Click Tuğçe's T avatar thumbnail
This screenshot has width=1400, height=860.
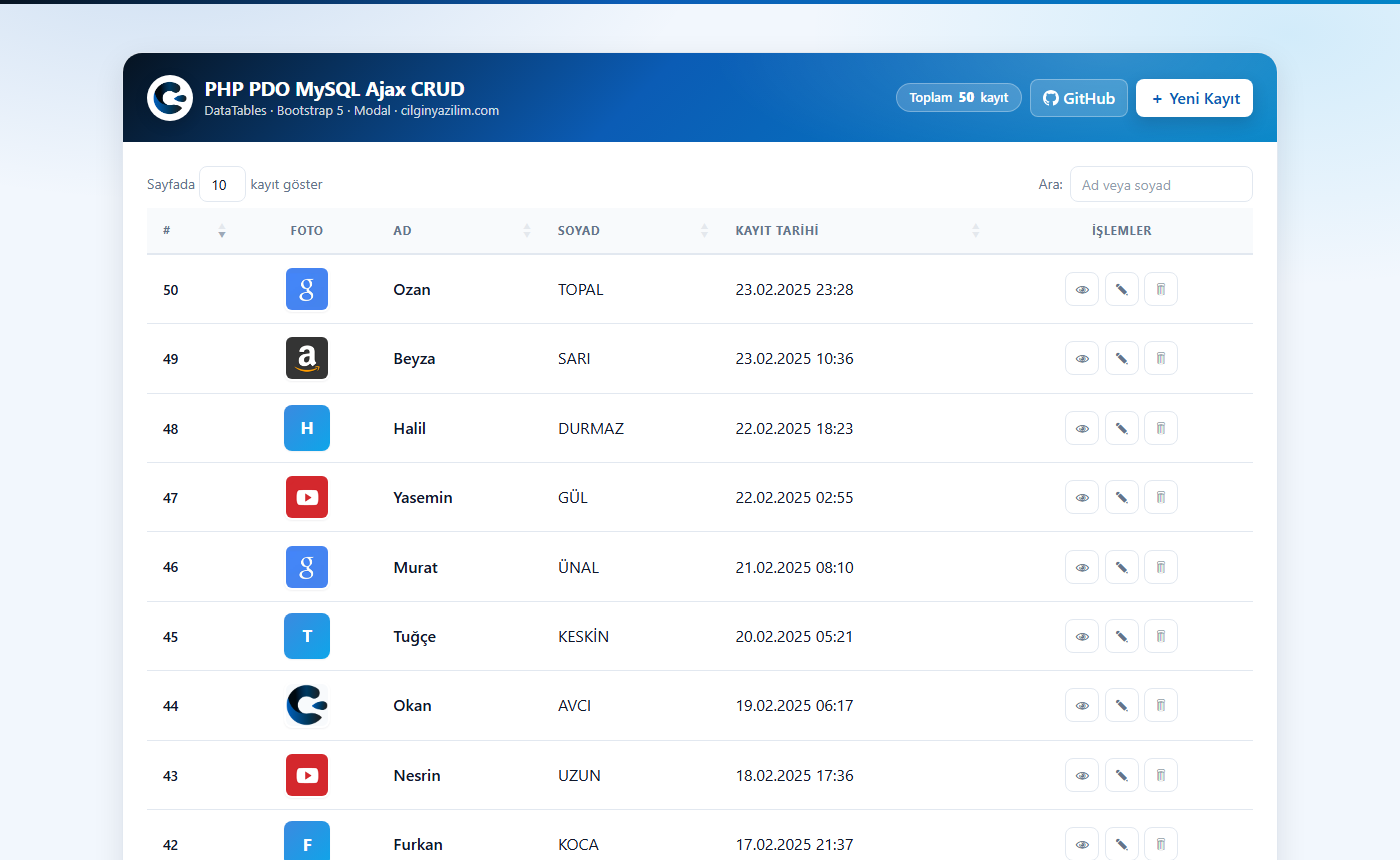(x=307, y=636)
